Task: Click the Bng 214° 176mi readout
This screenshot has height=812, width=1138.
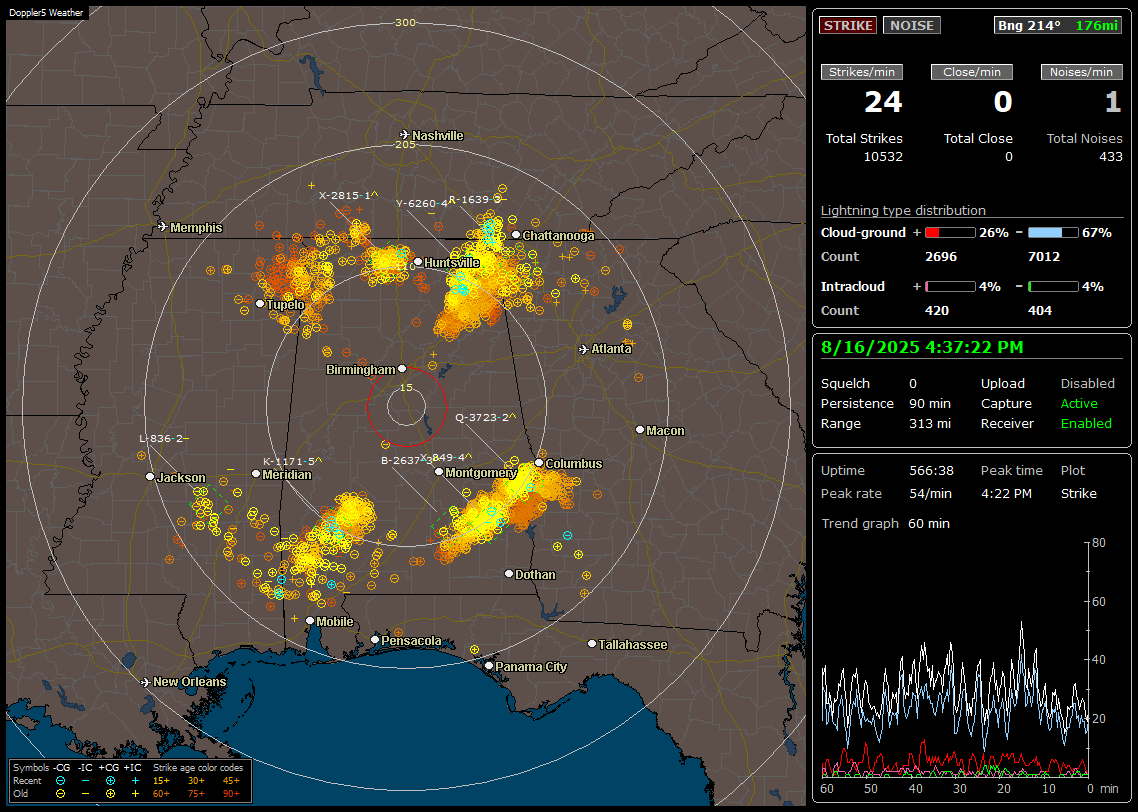Action: [x=1058, y=25]
